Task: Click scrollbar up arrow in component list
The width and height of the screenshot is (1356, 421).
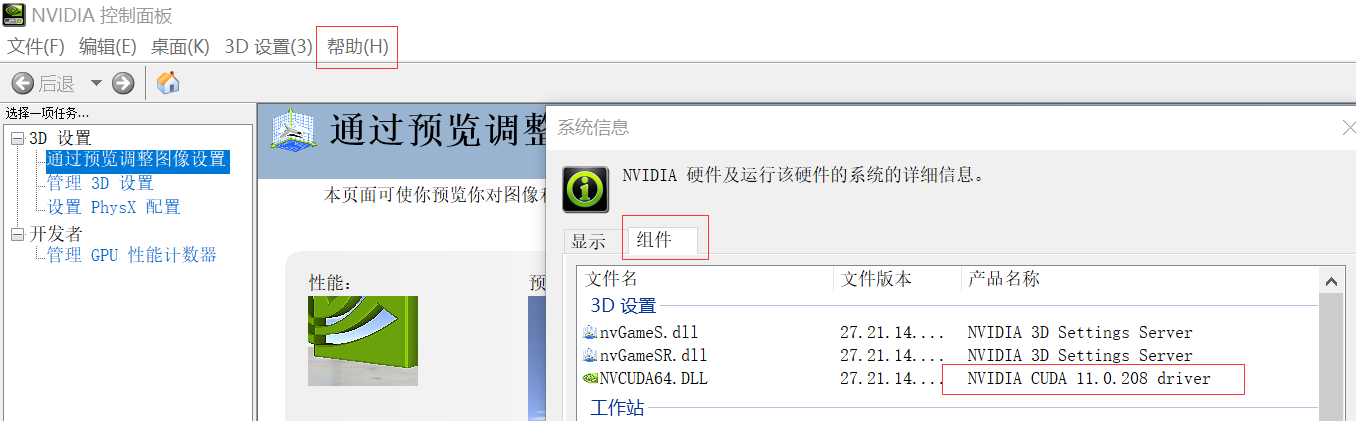Action: (x=1331, y=281)
